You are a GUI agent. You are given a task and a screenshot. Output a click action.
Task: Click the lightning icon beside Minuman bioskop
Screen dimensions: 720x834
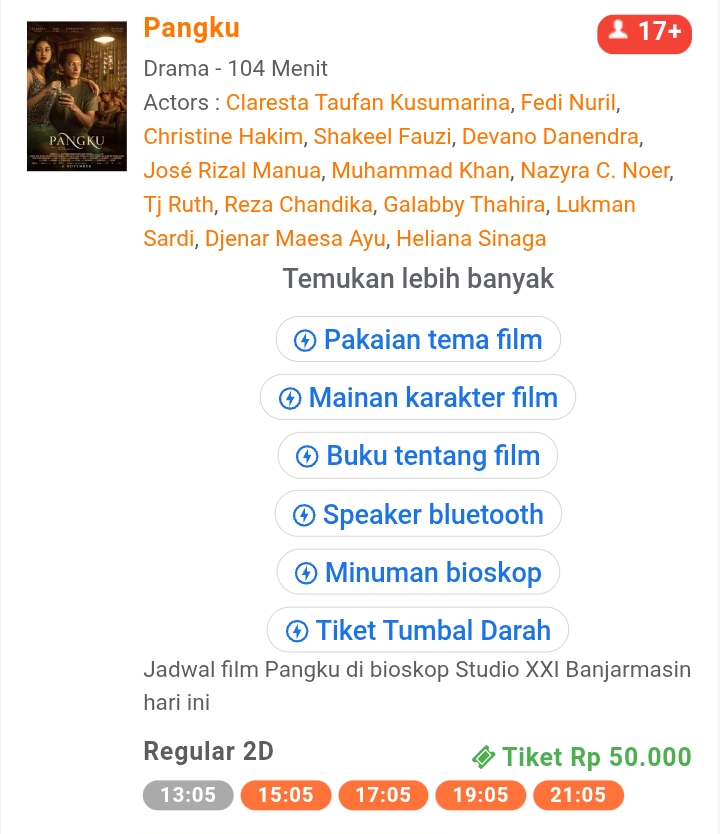[306, 573]
